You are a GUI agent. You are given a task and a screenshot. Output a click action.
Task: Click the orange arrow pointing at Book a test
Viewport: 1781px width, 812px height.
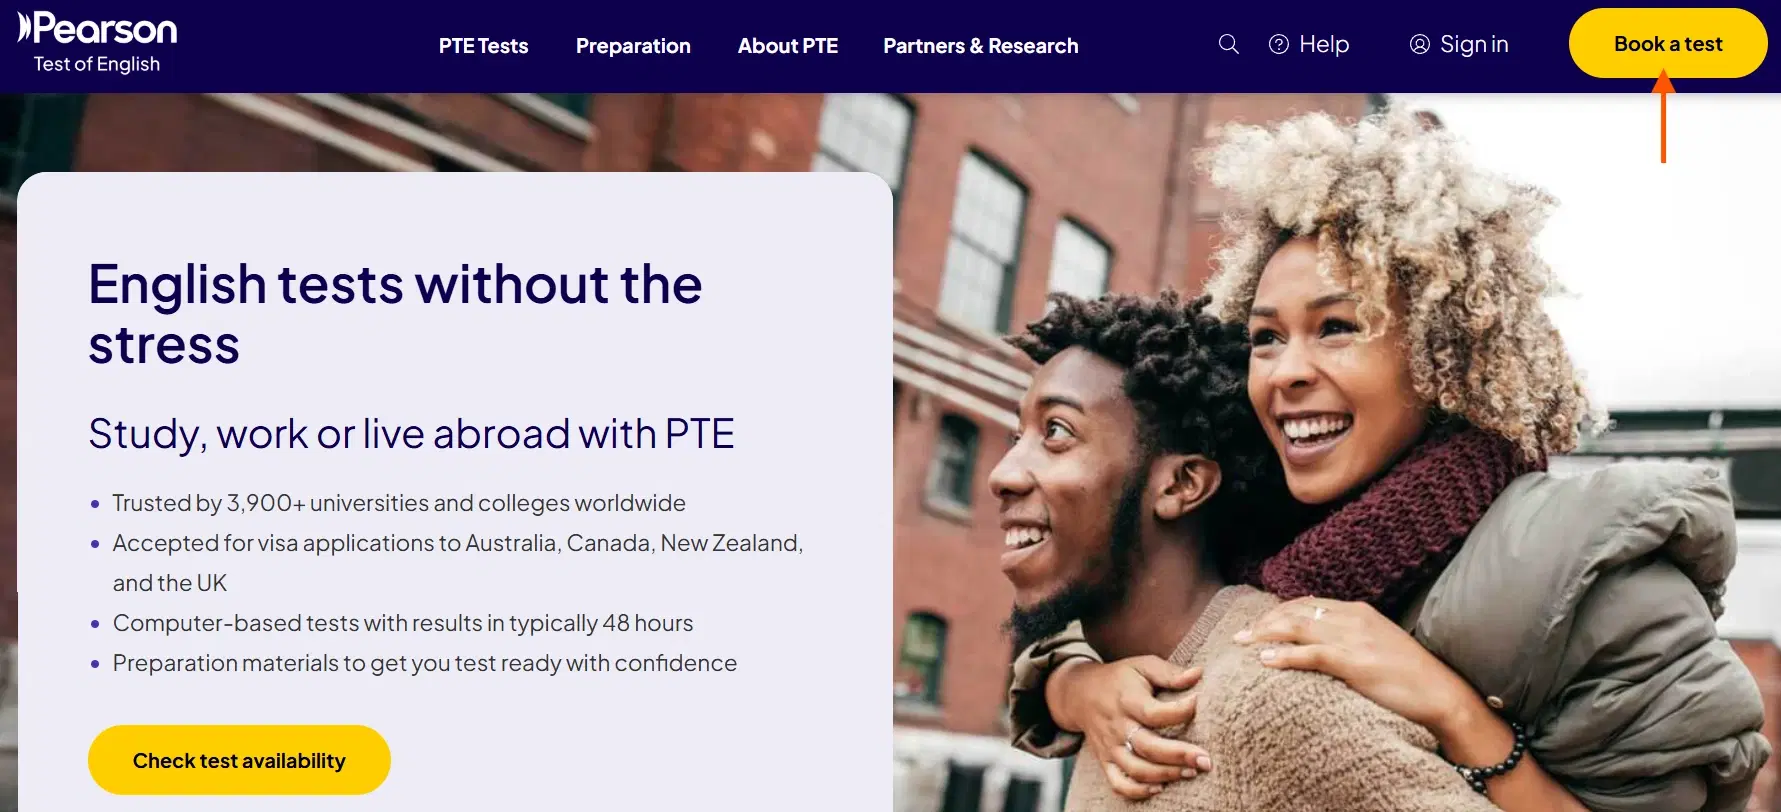click(1663, 116)
